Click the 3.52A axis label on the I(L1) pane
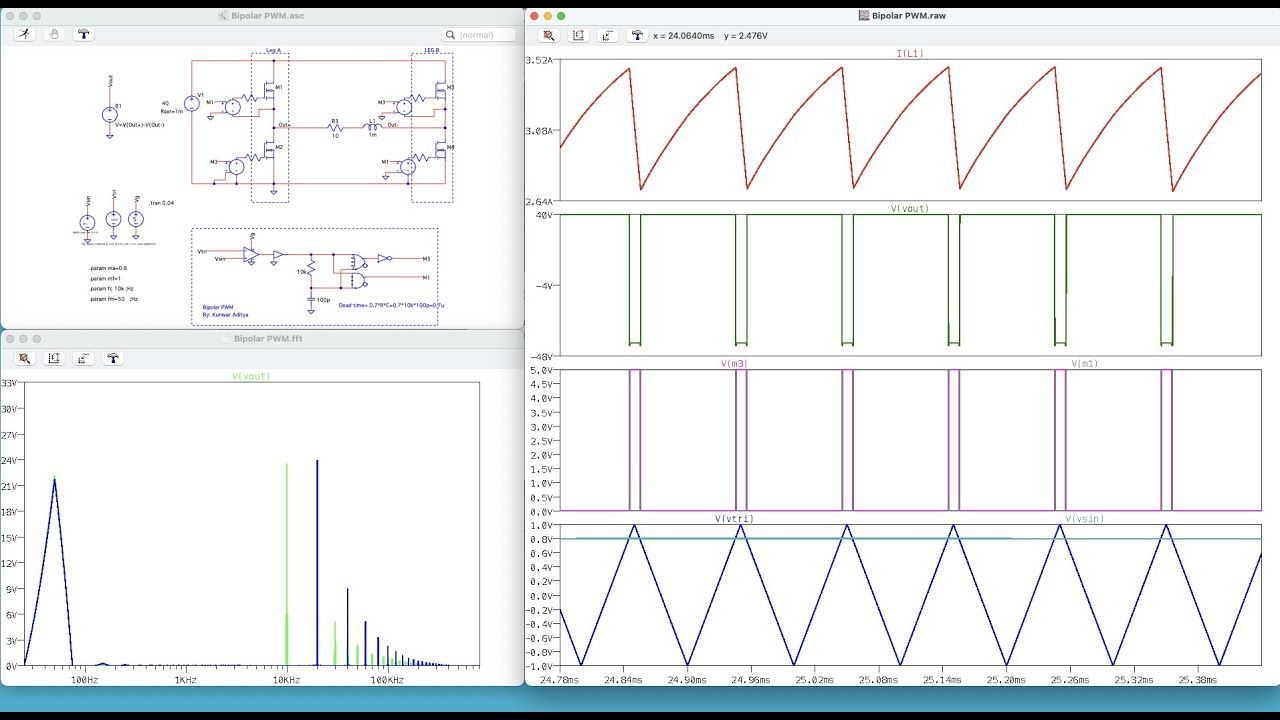 (540, 60)
